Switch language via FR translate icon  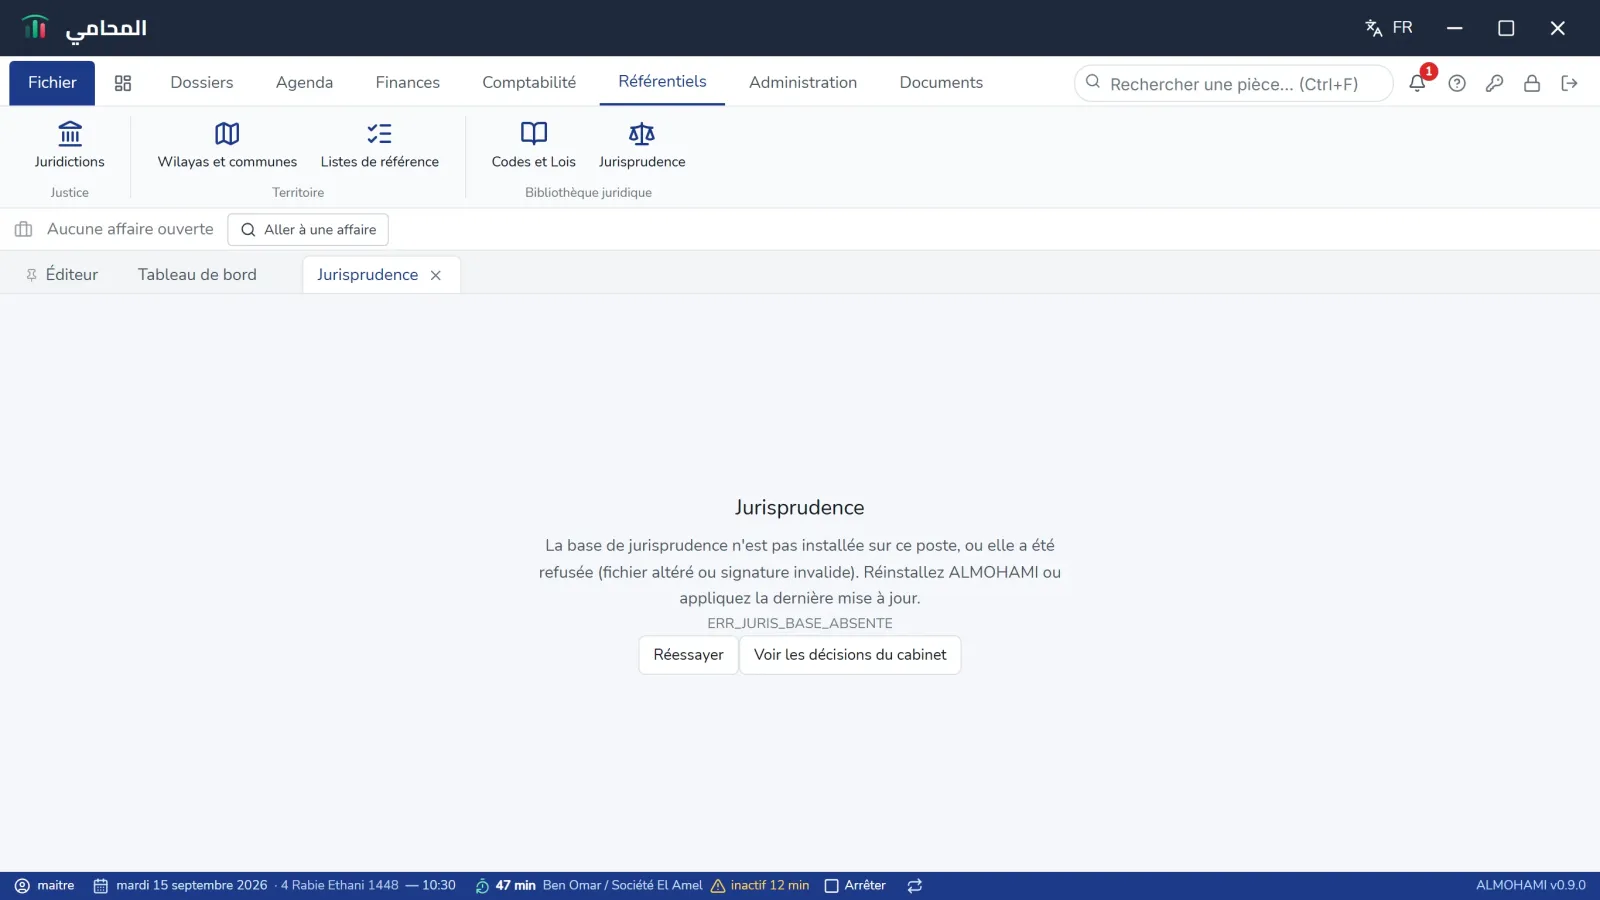[1389, 28]
